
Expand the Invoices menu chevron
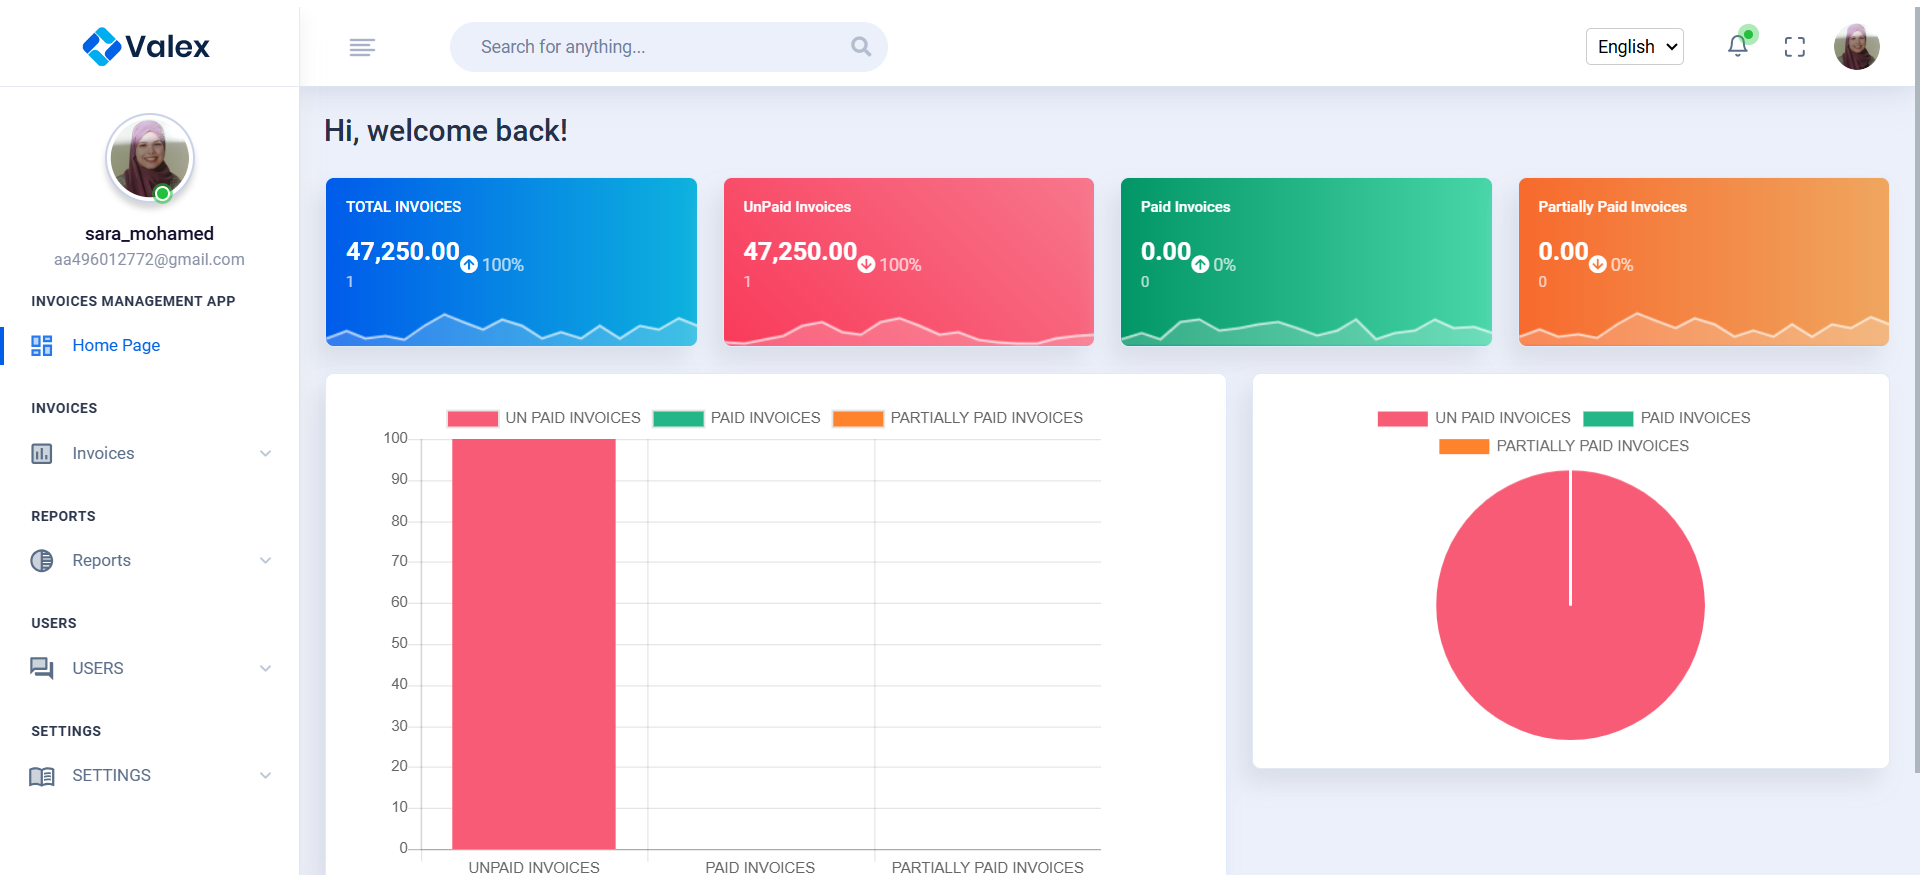[x=266, y=453]
